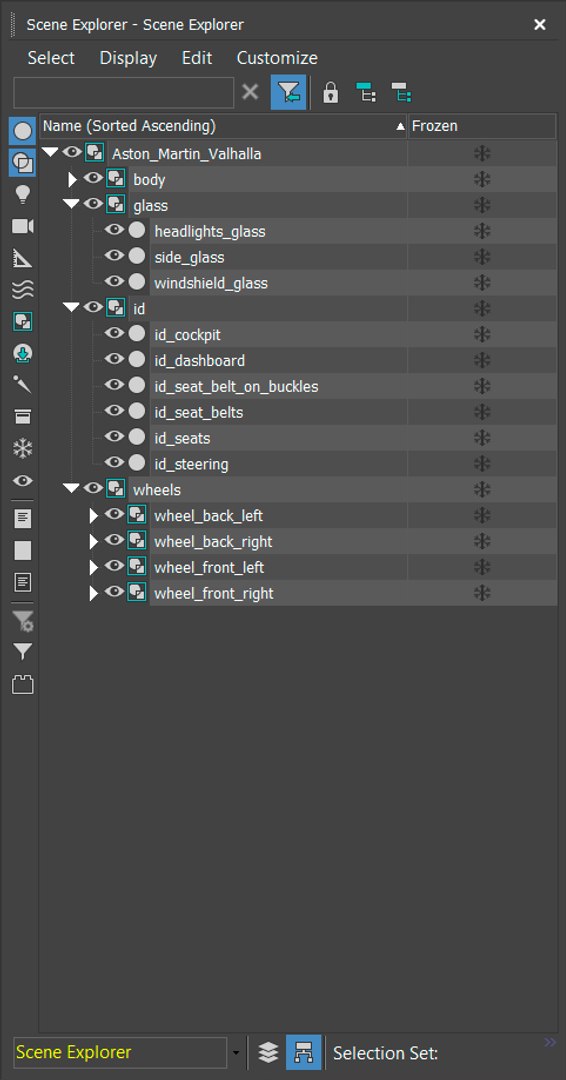Click the first hierarchy tree toolbar icon
The height and width of the screenshot is (1080, 566).
[x=366, y=92]
